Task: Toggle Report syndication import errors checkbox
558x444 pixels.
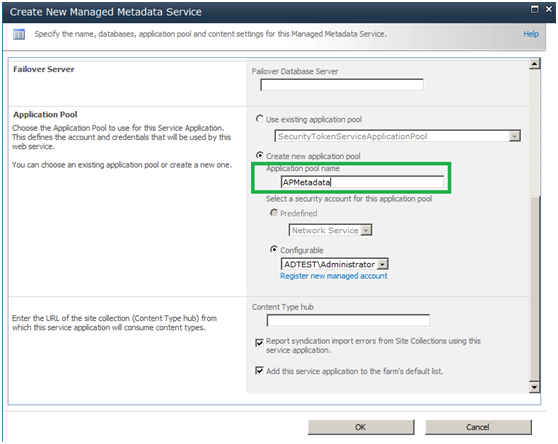Action: 259,343
